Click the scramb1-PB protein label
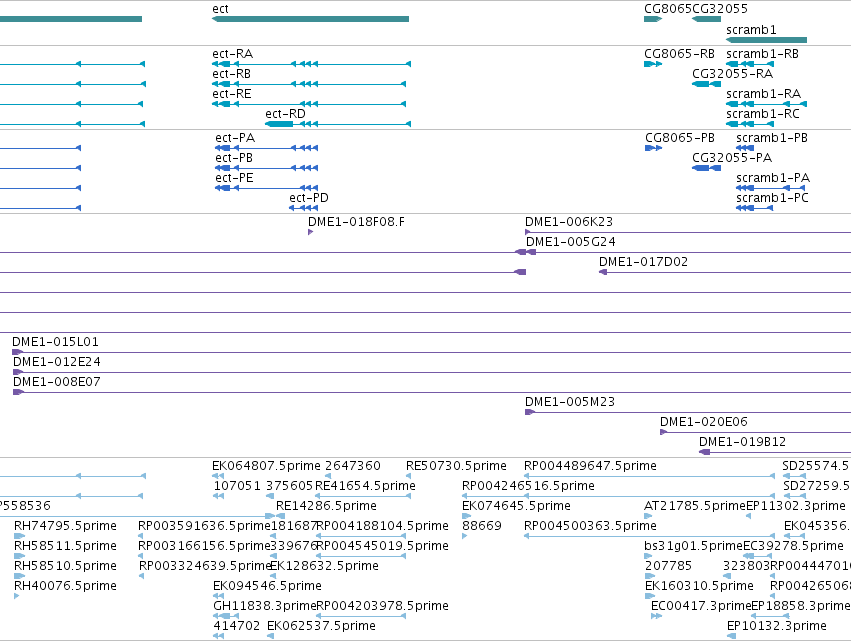The height and width of the screenshot is (641, 851). [772, 138]
